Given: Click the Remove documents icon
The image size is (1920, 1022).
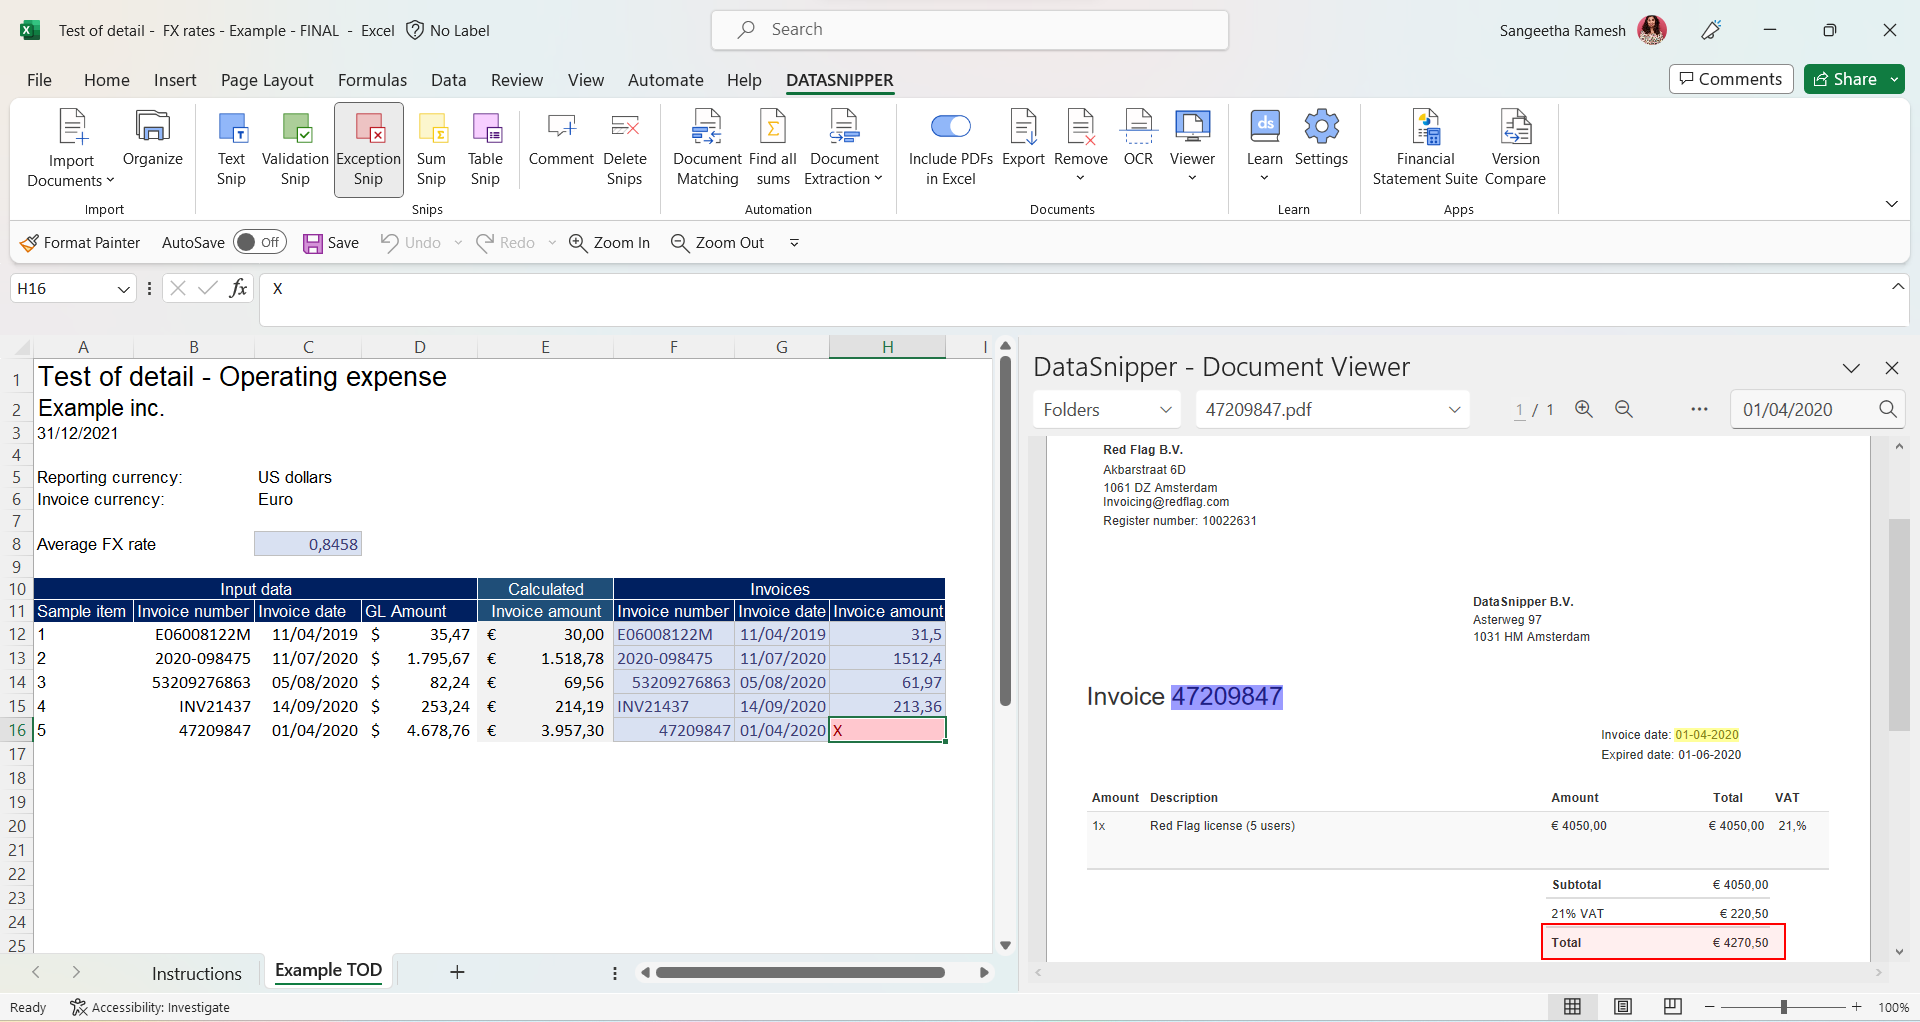Looking at the screenshot, I should tap(1081, 145).
